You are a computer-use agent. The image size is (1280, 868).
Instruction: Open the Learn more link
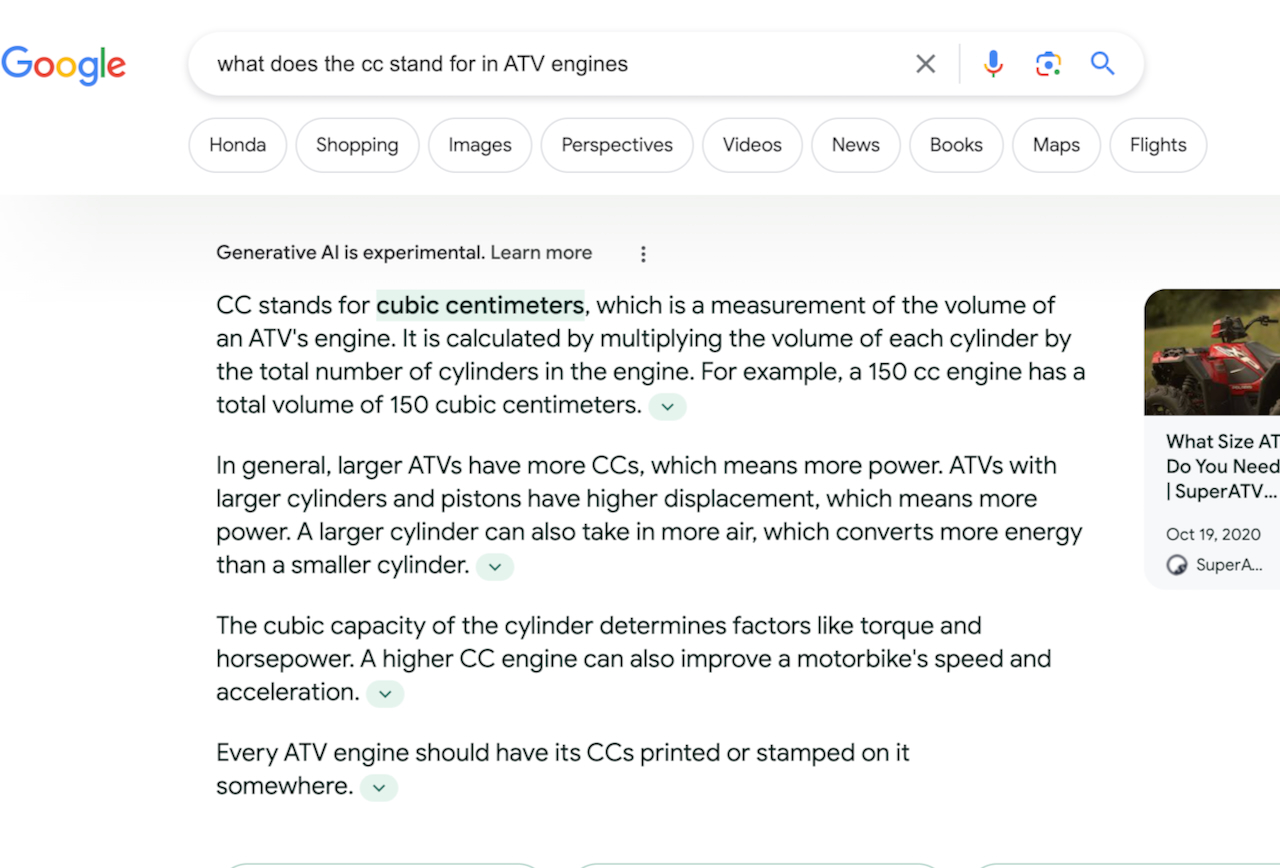point(541,253)
